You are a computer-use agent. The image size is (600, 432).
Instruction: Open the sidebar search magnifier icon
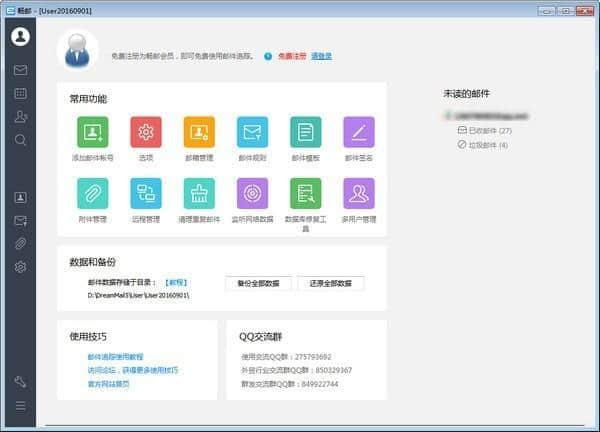pos(21,140)
